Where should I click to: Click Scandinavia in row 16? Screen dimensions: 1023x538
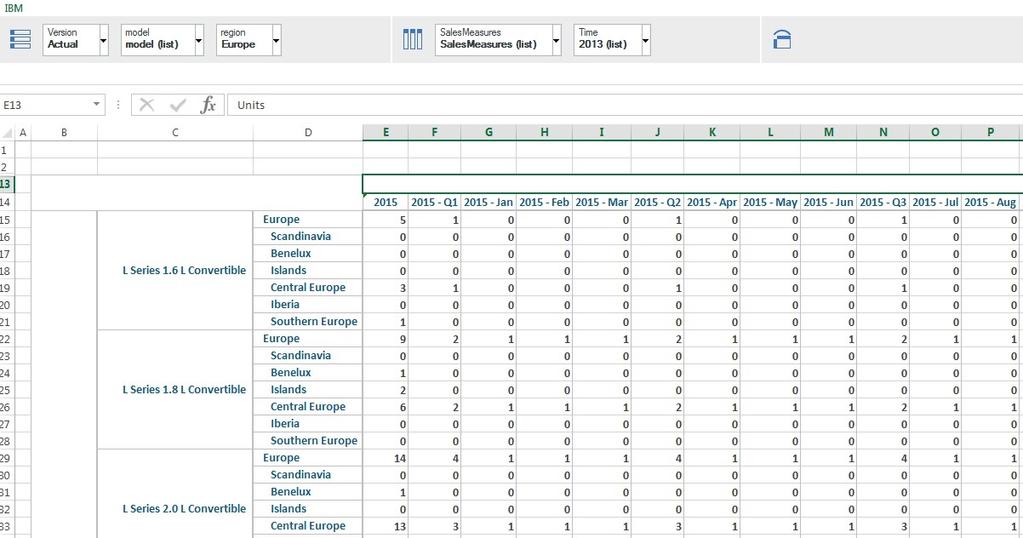[301, 237]
